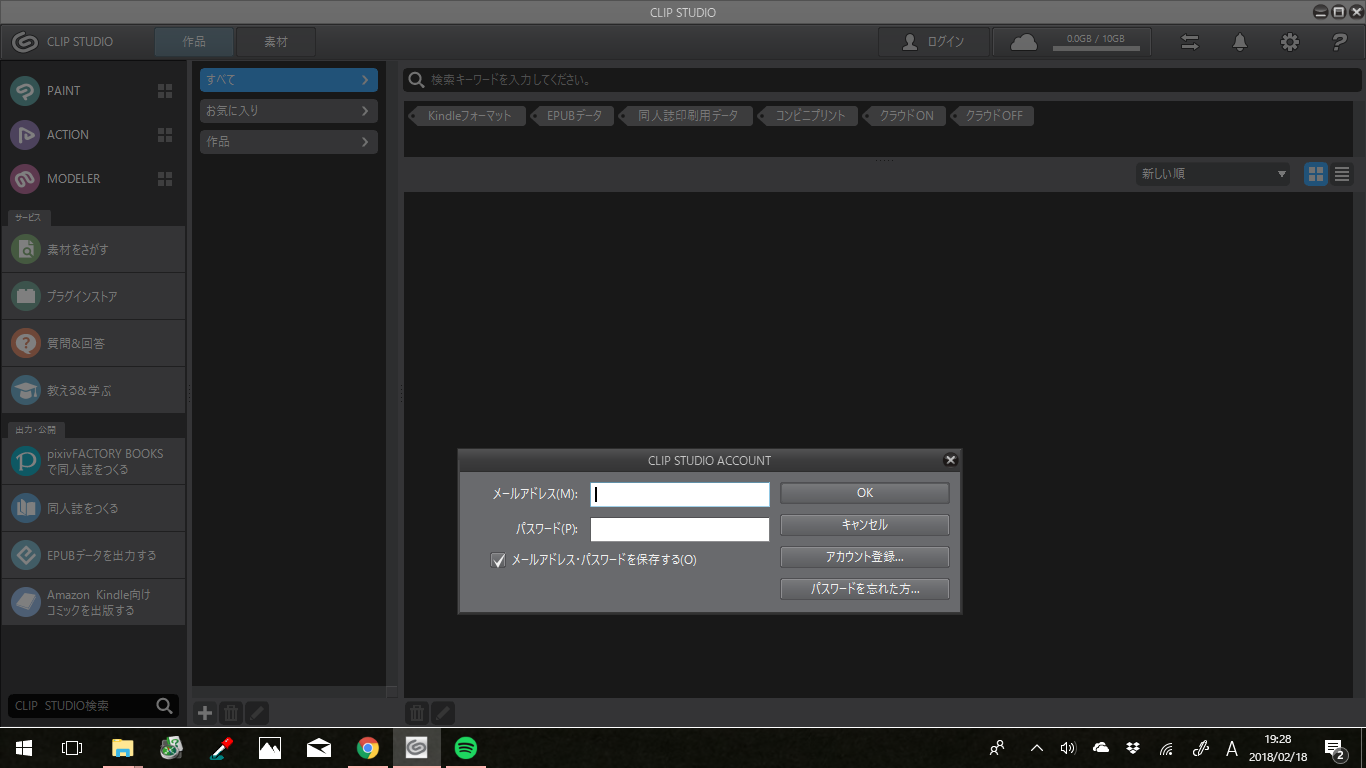
Task: Click the CLIP STUDIO search magnifier icon
Action: [165, 706]
